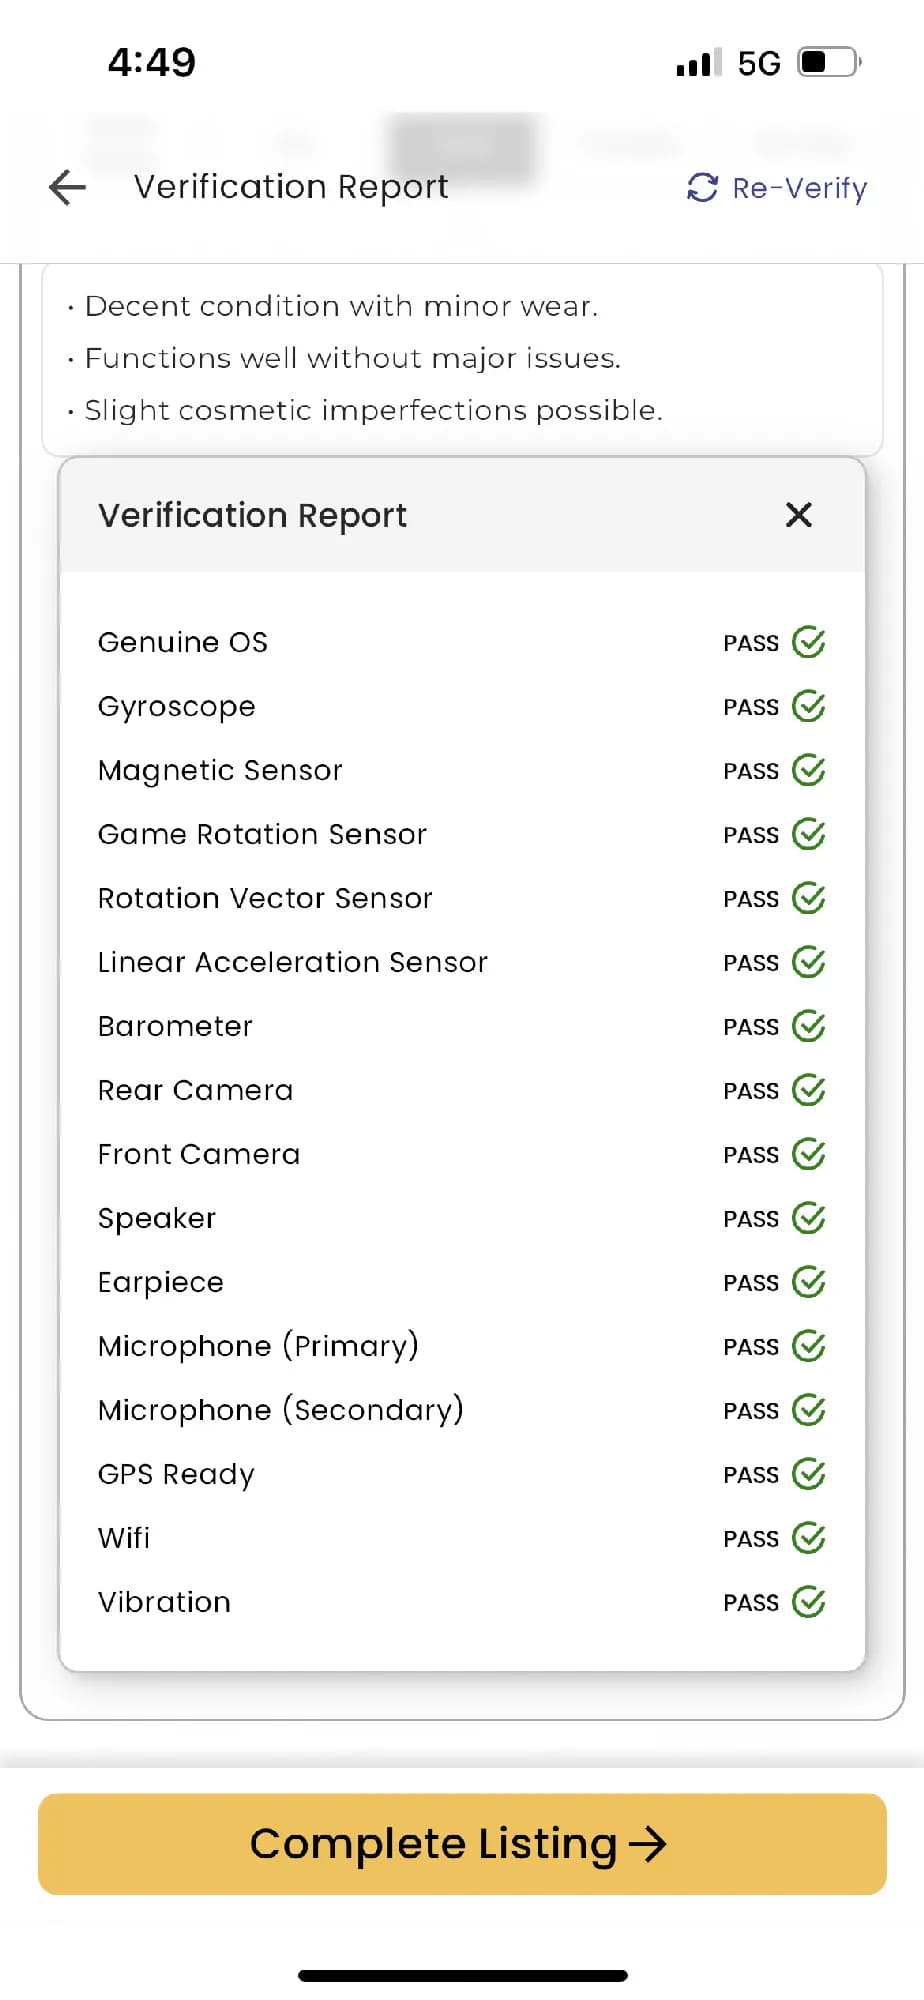Select the Magnetic Sensor row label
The image size is (924, 2000).
pos(220,770)
